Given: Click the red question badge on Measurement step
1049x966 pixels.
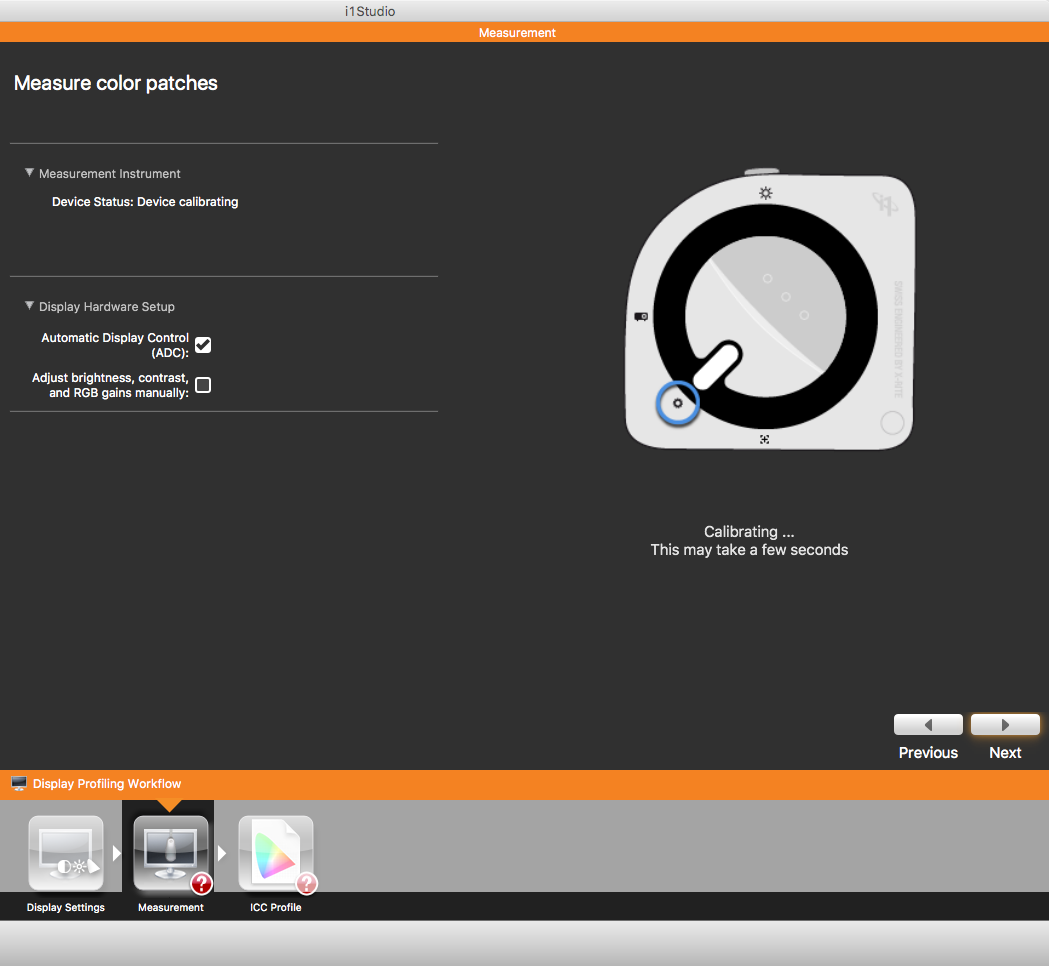Looking at the screenshot, I should 201,883.
